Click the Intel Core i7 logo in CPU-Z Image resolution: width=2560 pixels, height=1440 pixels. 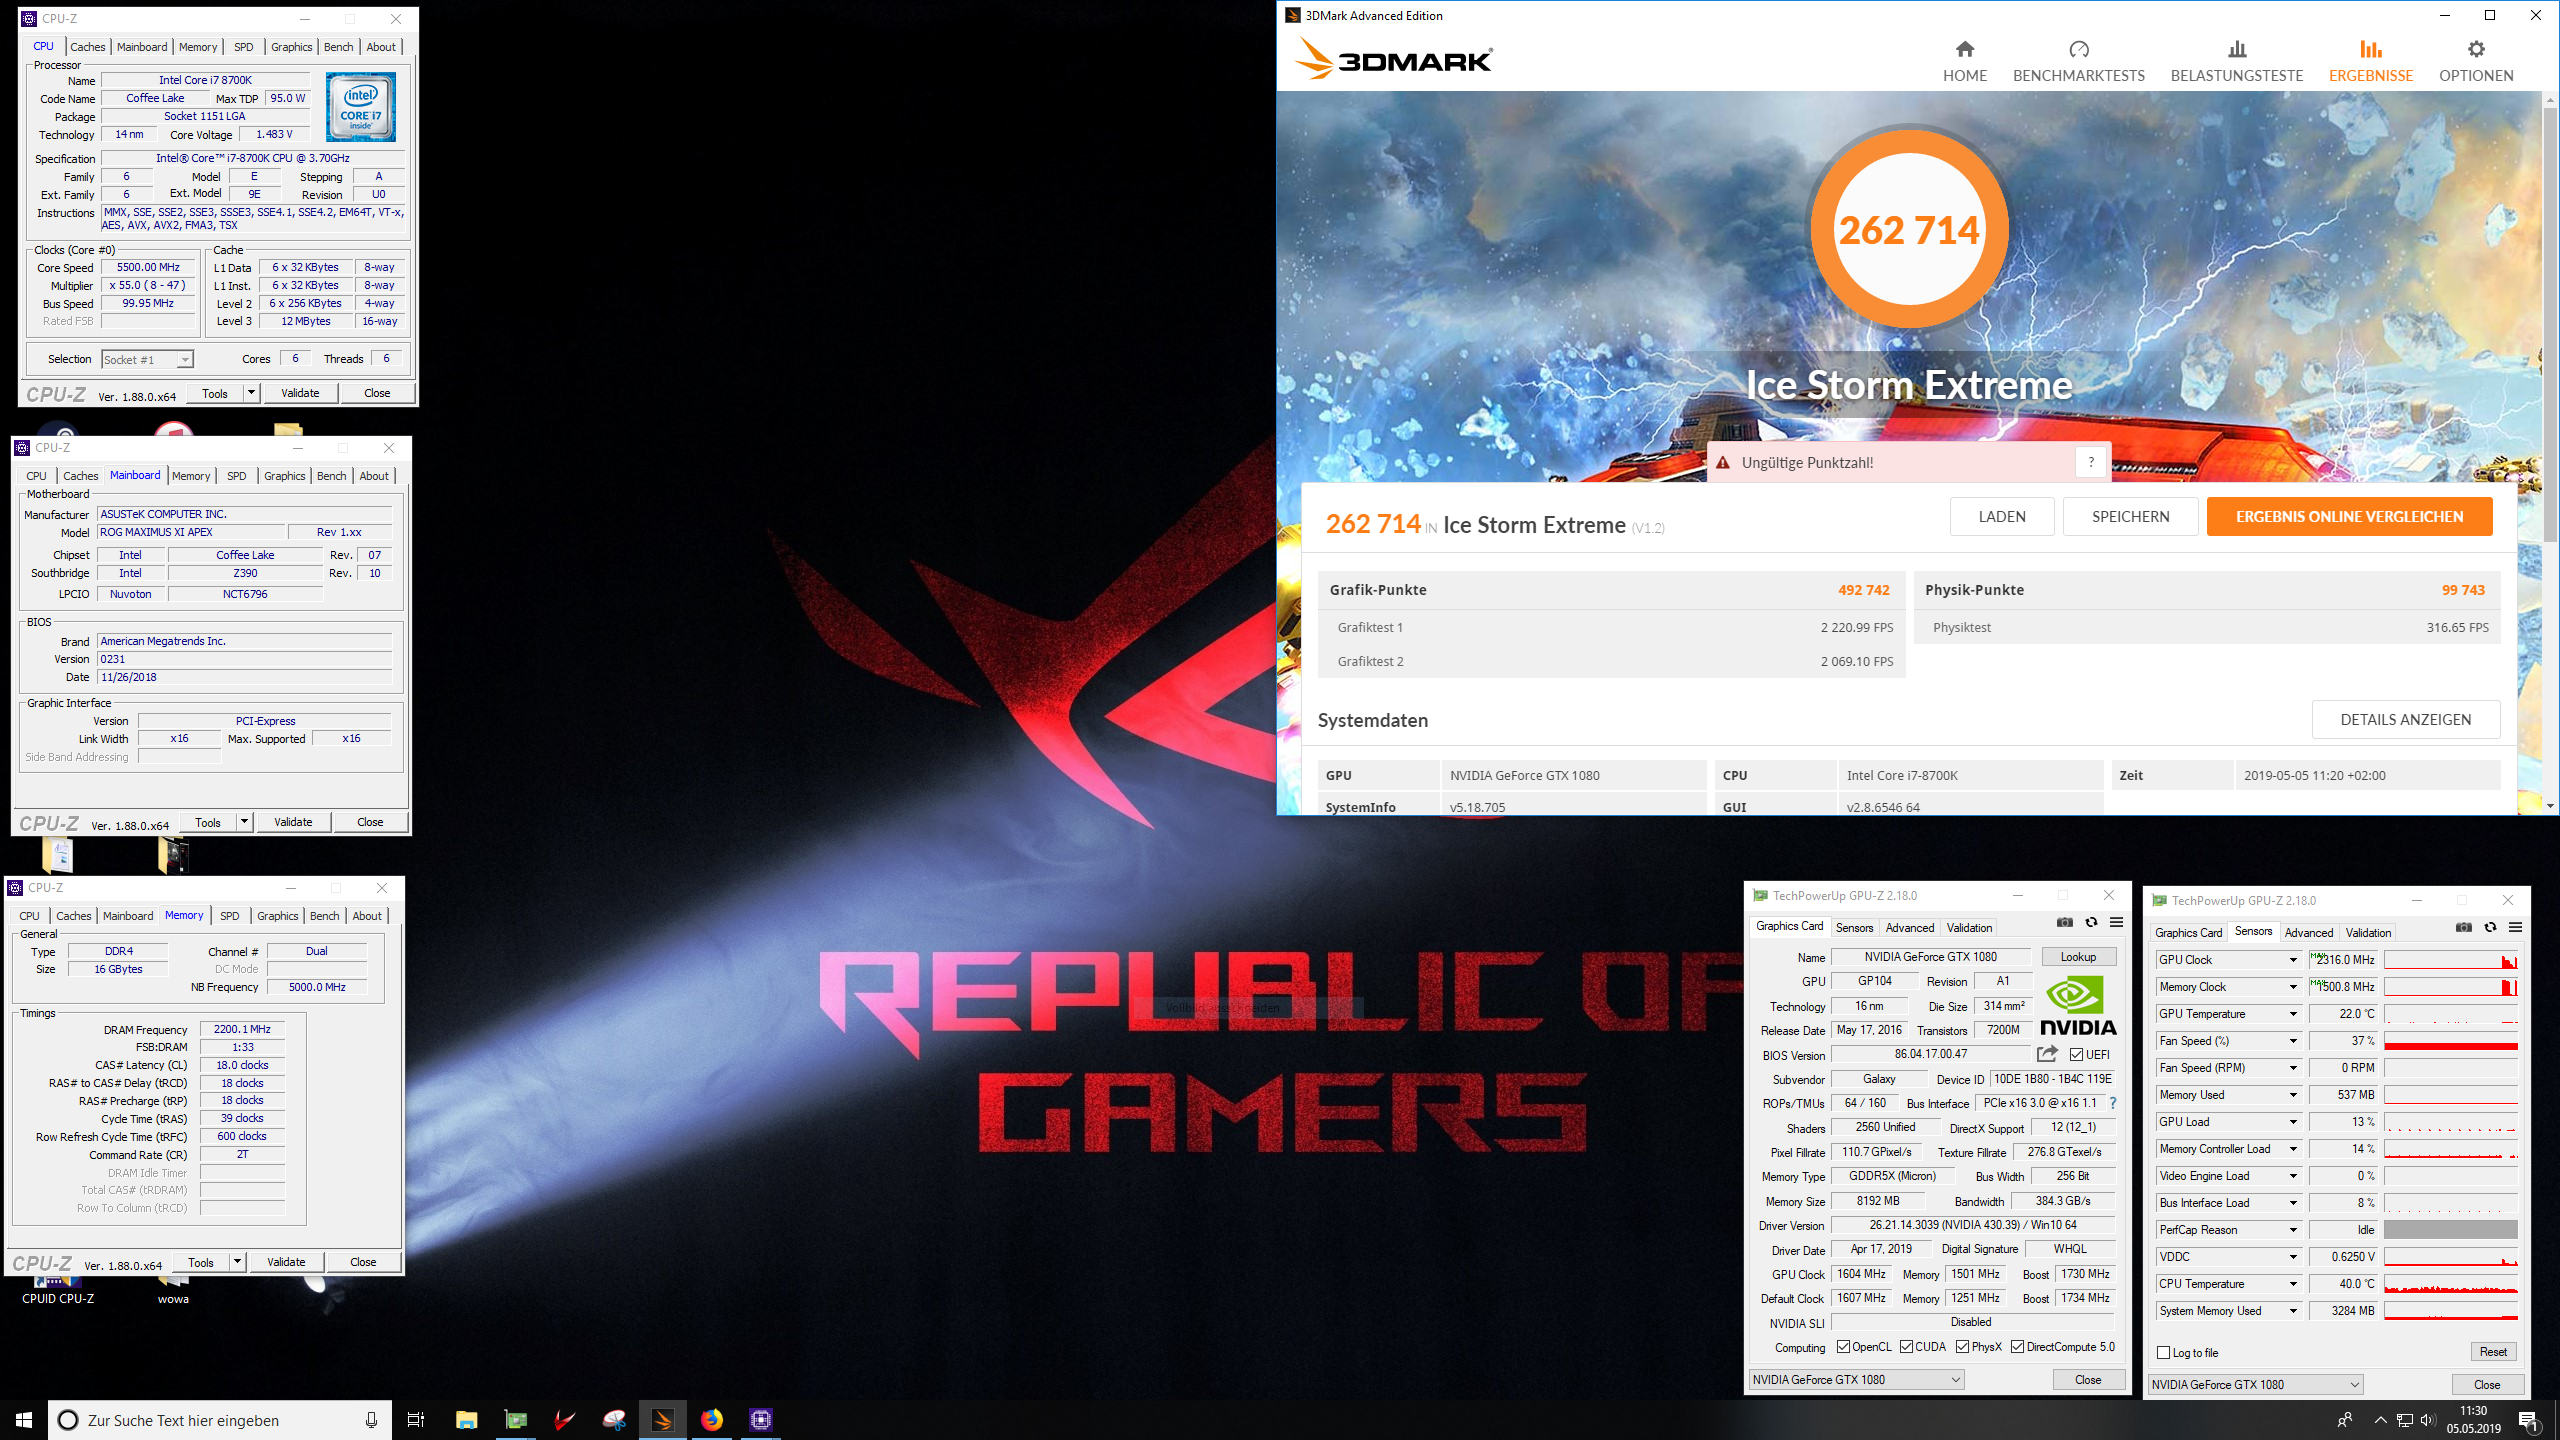361,107
